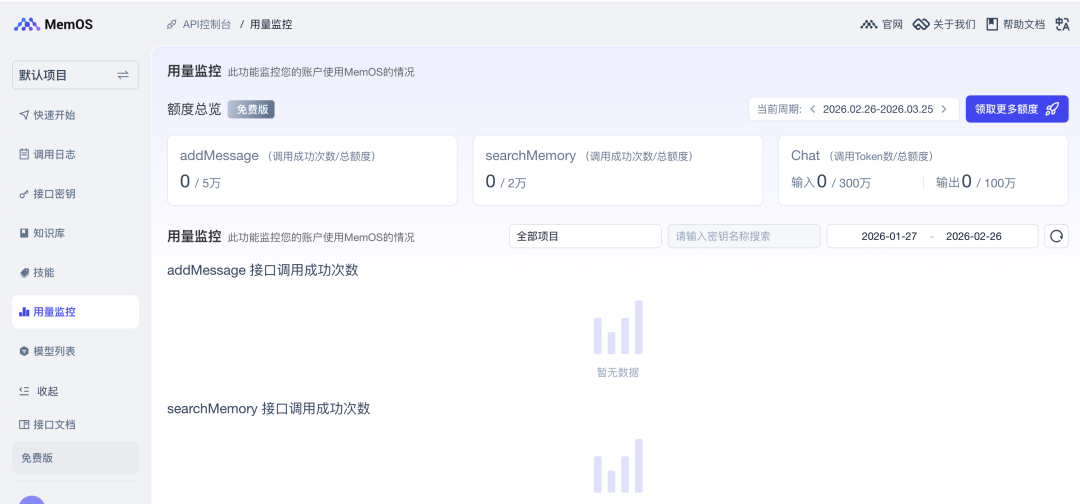This screenshot has width=1080, height=504.
Task: Open the 全部项目 filter dropdown
Action: pos(585,236)
